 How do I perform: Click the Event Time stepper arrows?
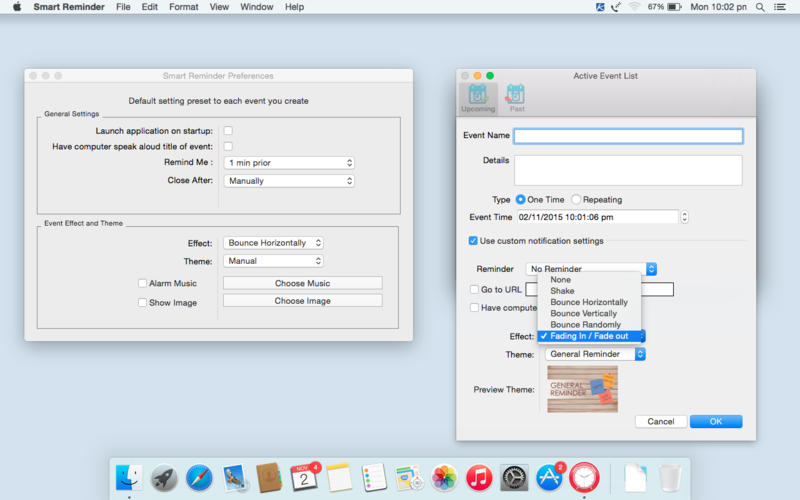(684, 217)
